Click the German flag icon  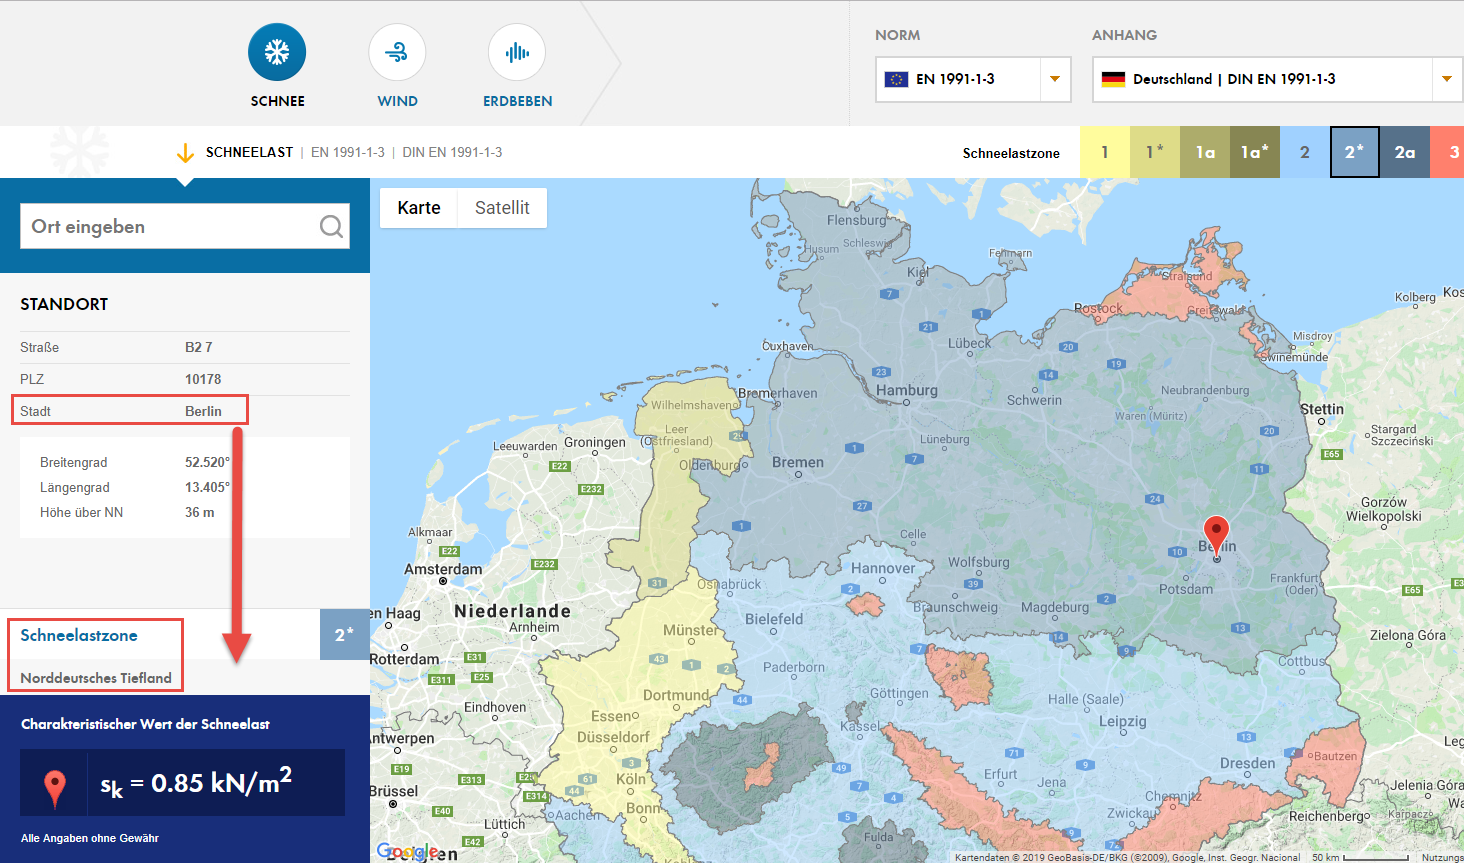tap(1113, 79)
